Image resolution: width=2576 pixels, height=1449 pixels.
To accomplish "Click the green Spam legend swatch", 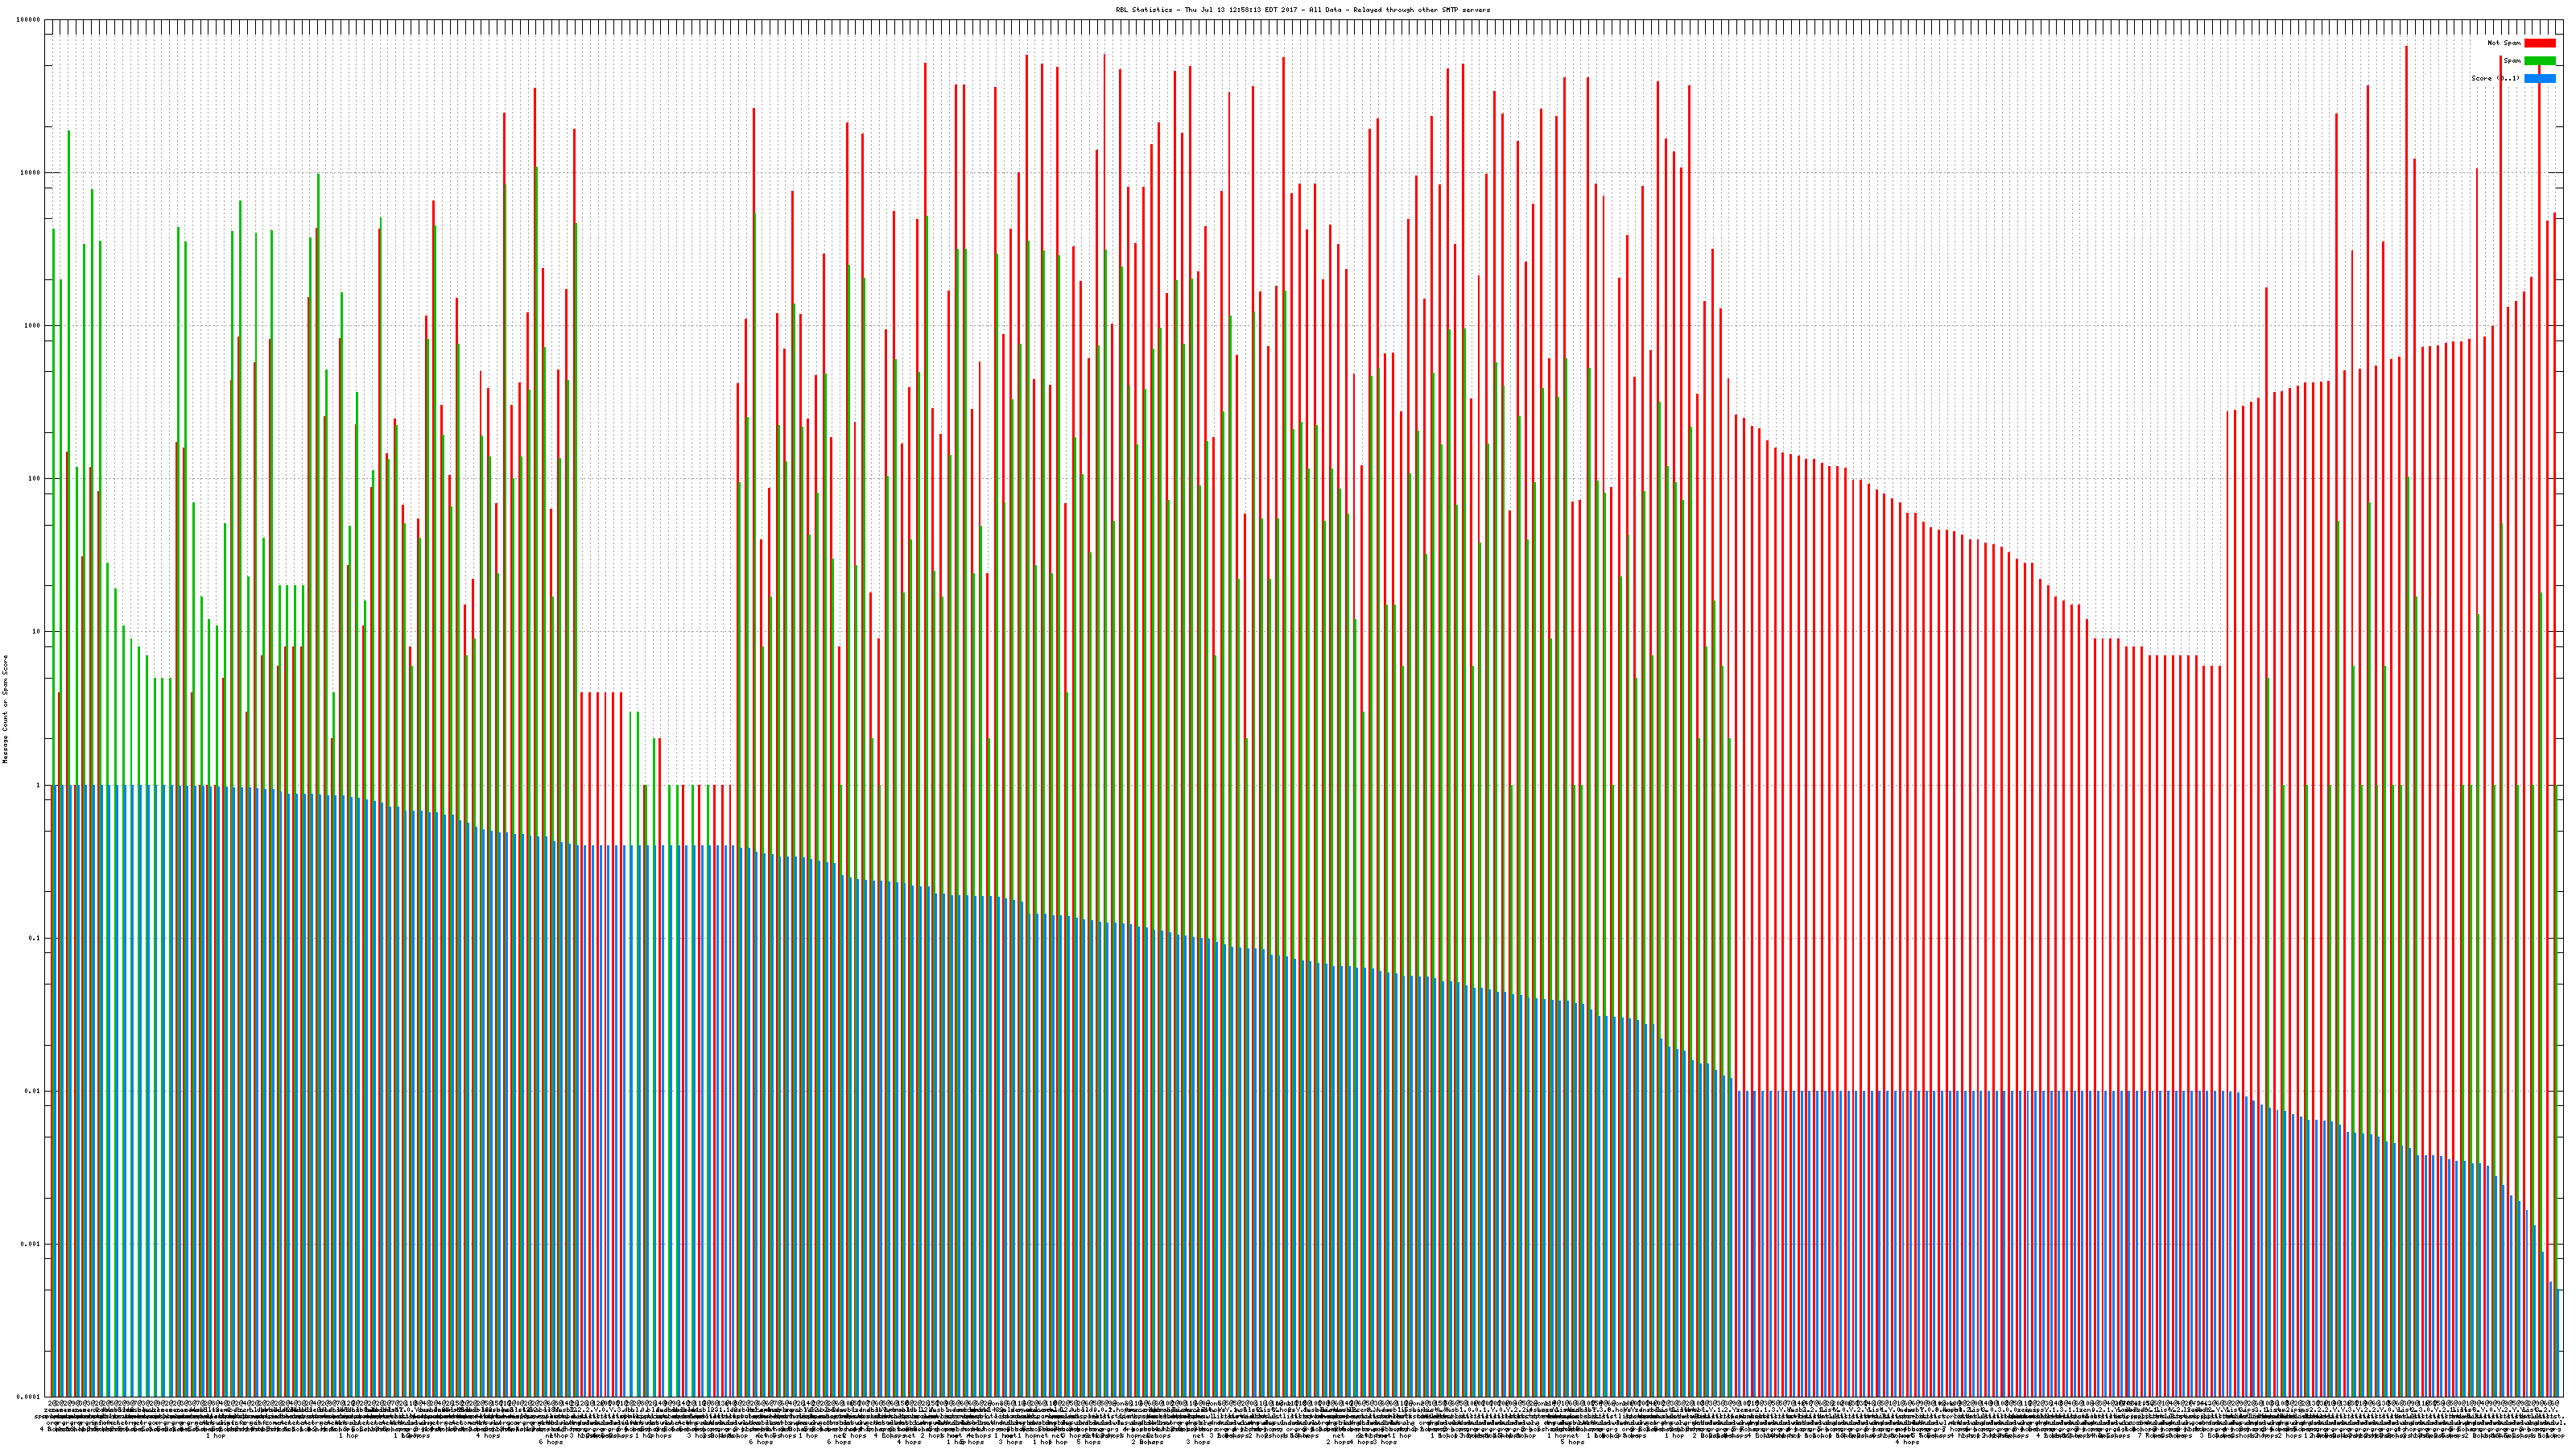I will [x=2539, y=61].
